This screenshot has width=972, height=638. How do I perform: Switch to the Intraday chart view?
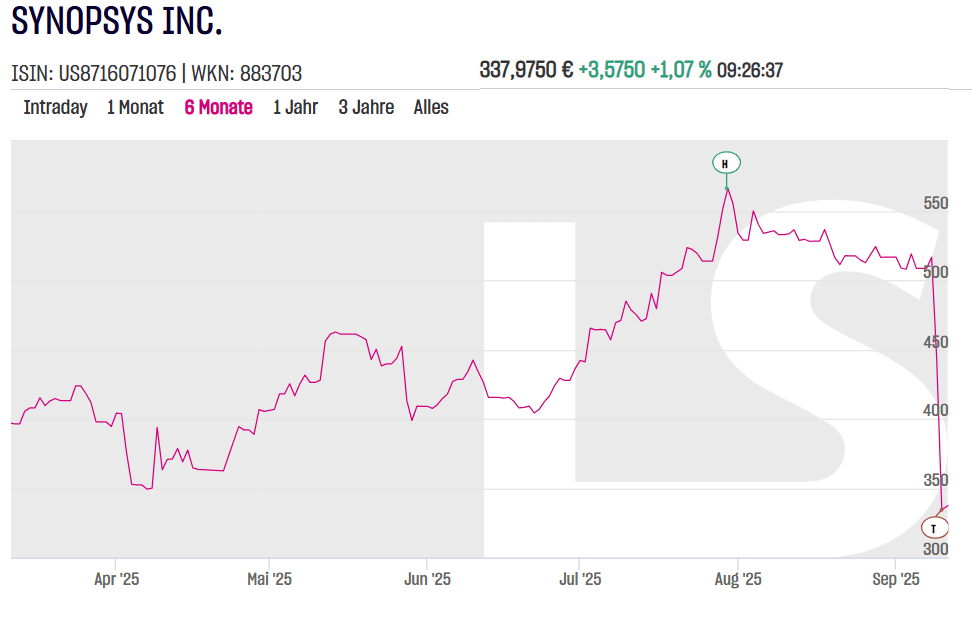point(55,107)
